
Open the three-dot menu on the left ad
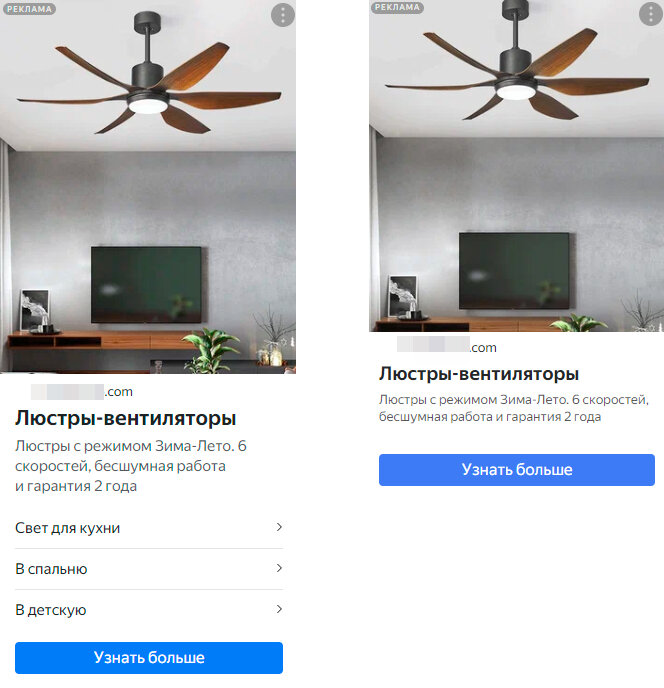coord(283,15)
